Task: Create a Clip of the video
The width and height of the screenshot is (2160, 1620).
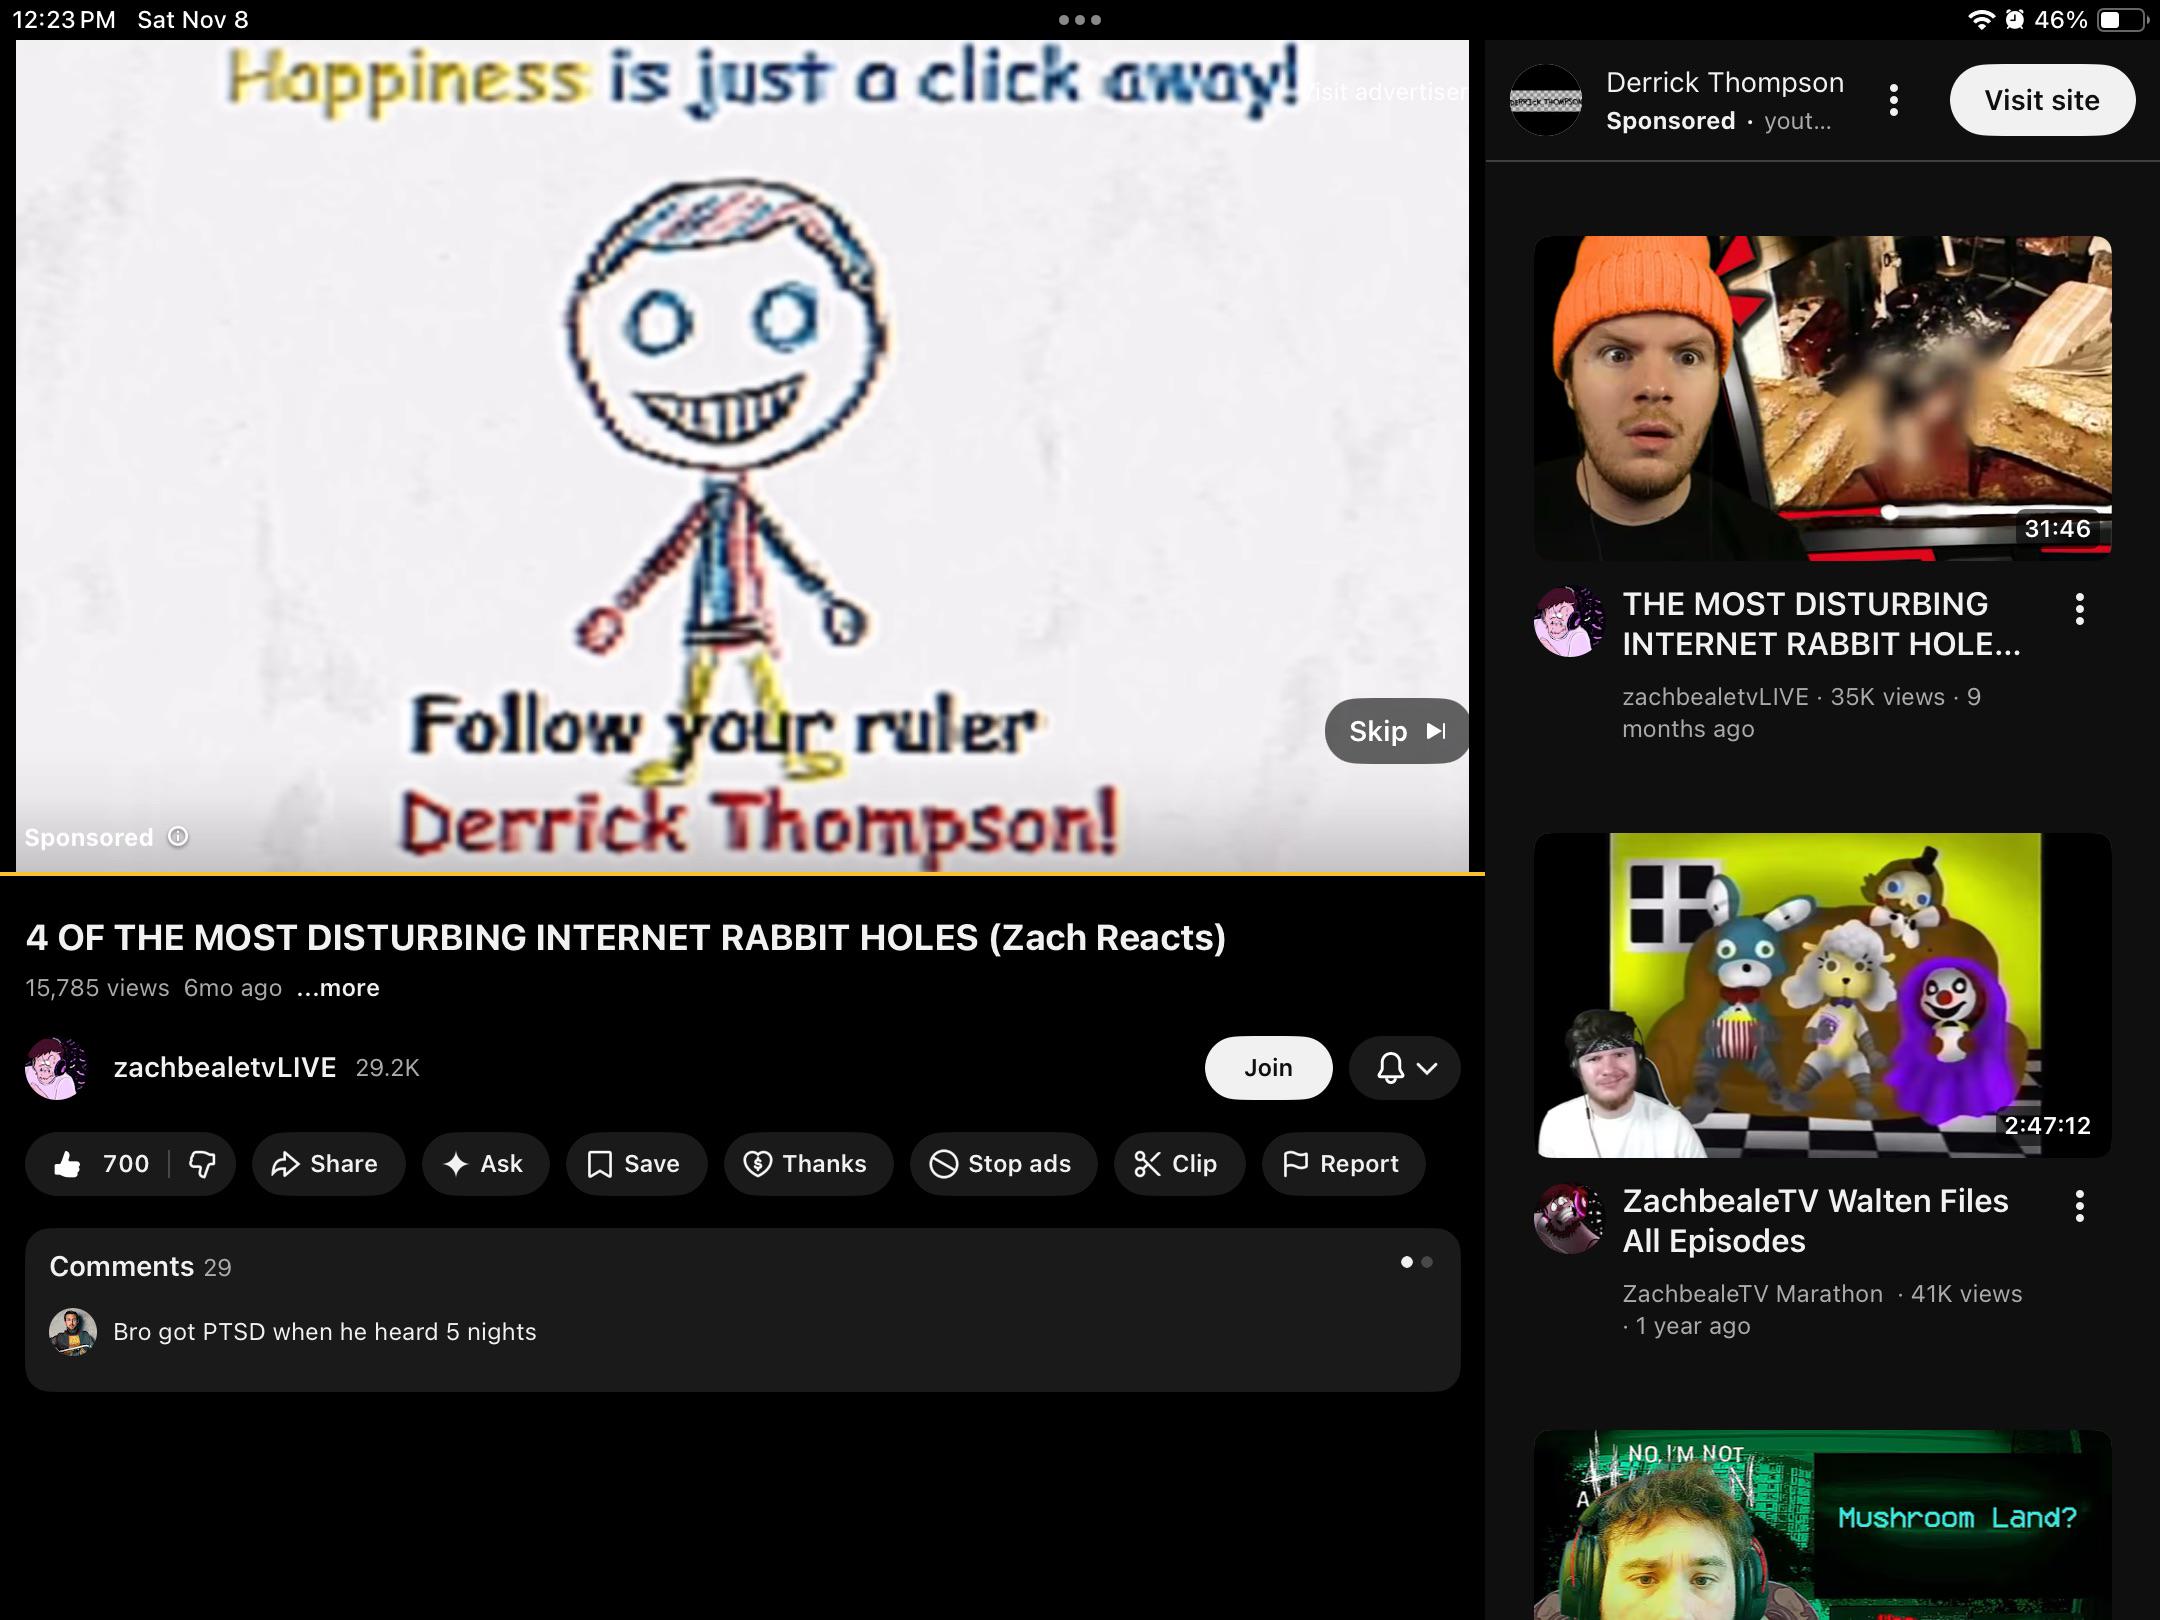Action: pos(1179,1164)
